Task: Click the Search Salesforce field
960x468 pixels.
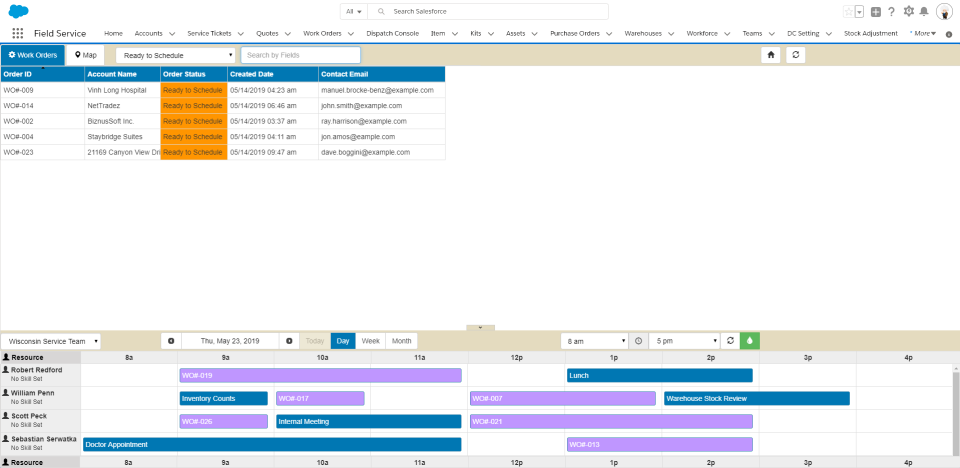Action: [x=488, y=12]
